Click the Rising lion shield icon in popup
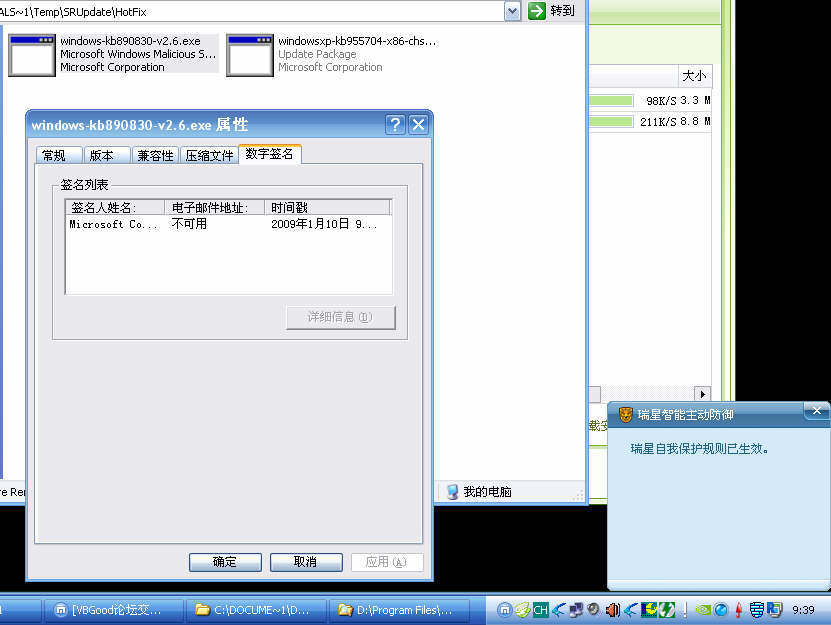 (625, 415)
